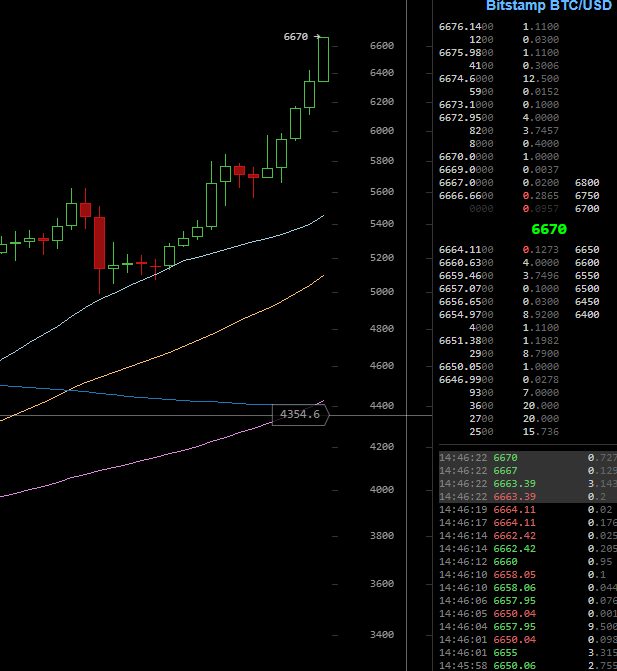Click the ask price 6672.9500
This screenshot has width=617, height=671.
(466, 118)
